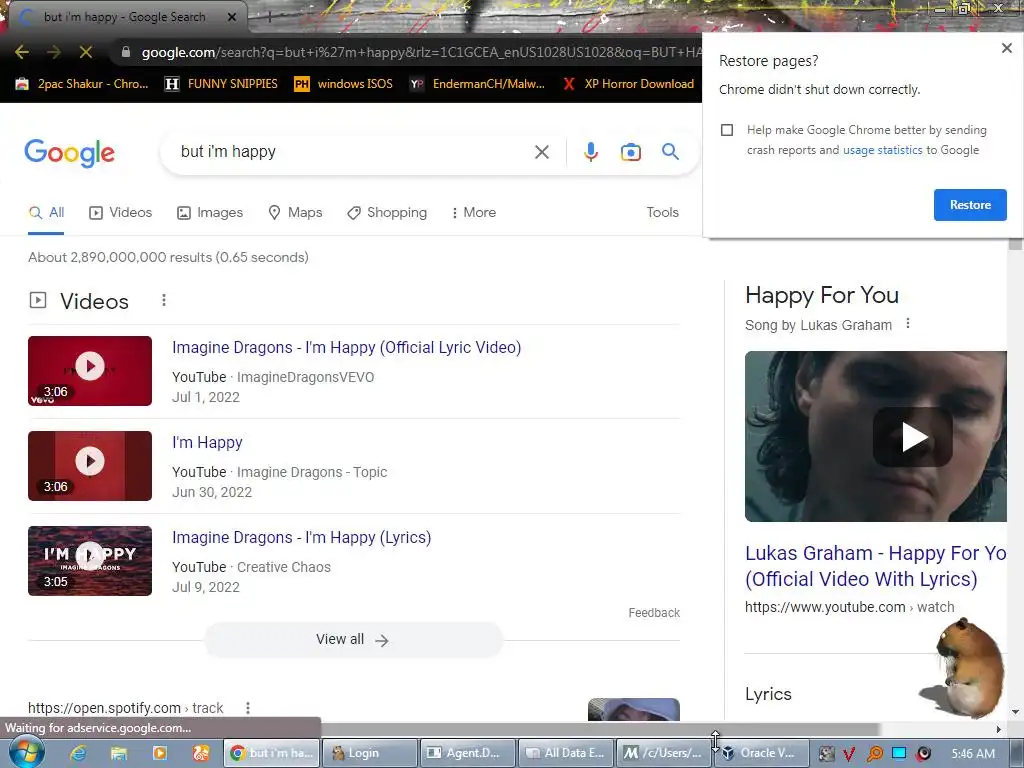
Task: Close the Google Search browser tab
Action: click(232, 17)
